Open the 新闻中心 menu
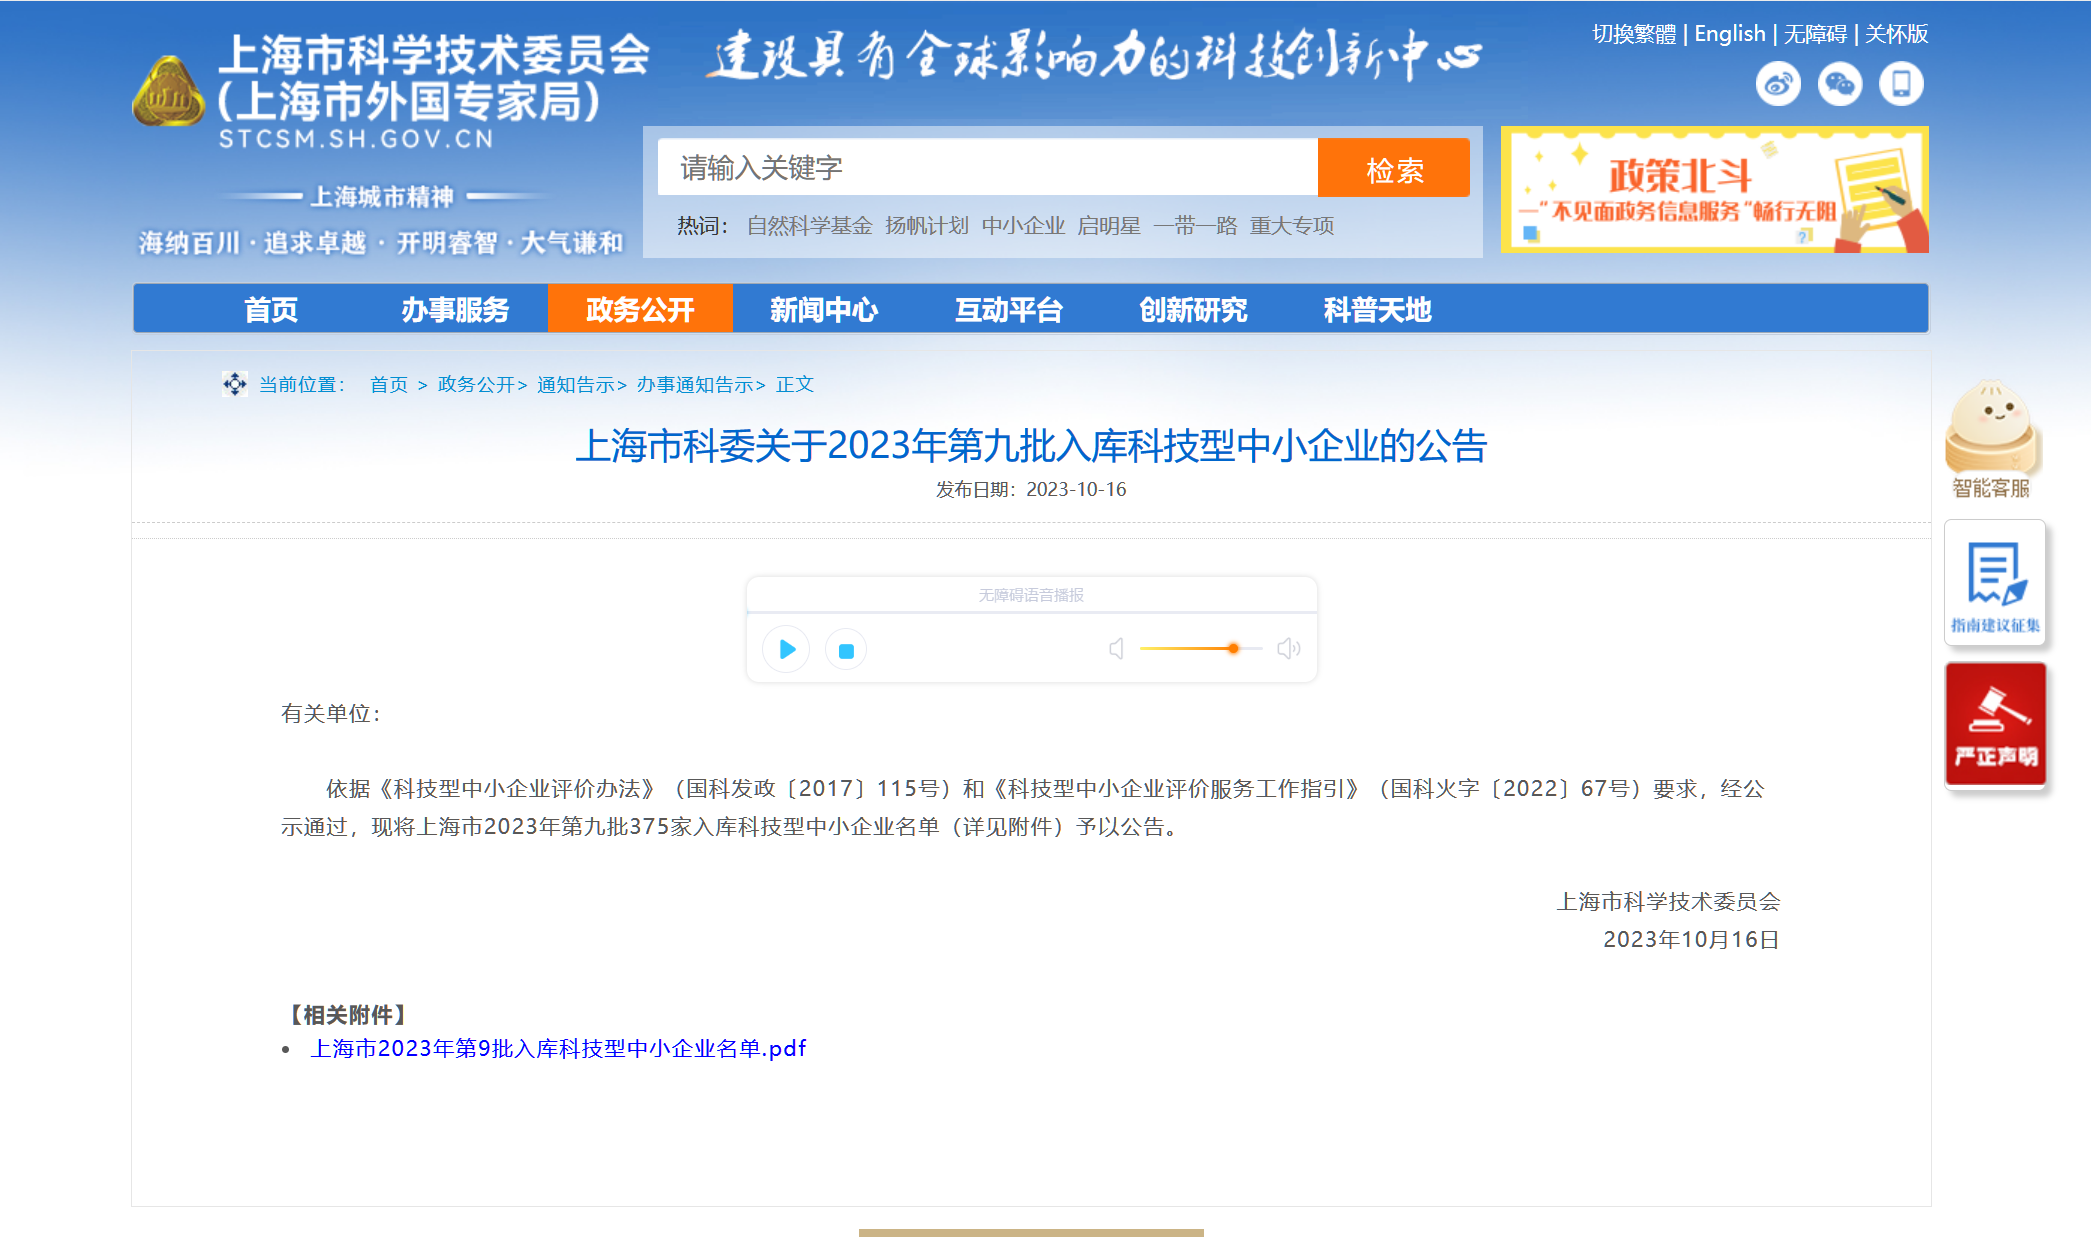The image size is (2091, 1237). [823, 310]
